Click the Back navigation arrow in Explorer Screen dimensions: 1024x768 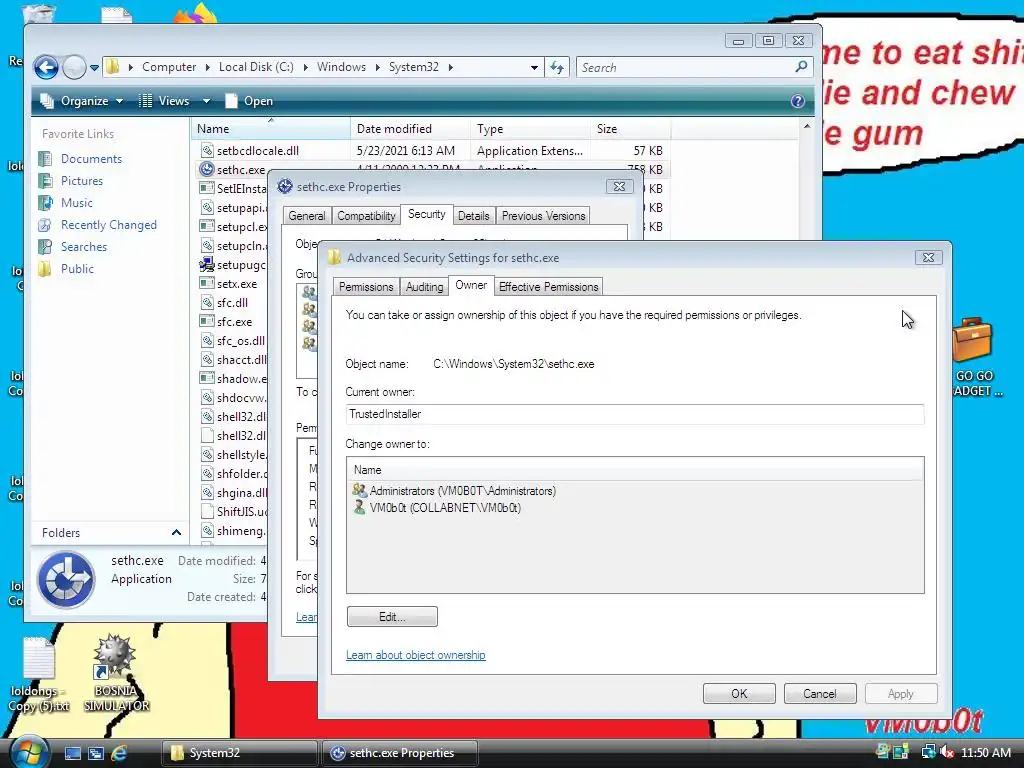click(x=46, y=67)
